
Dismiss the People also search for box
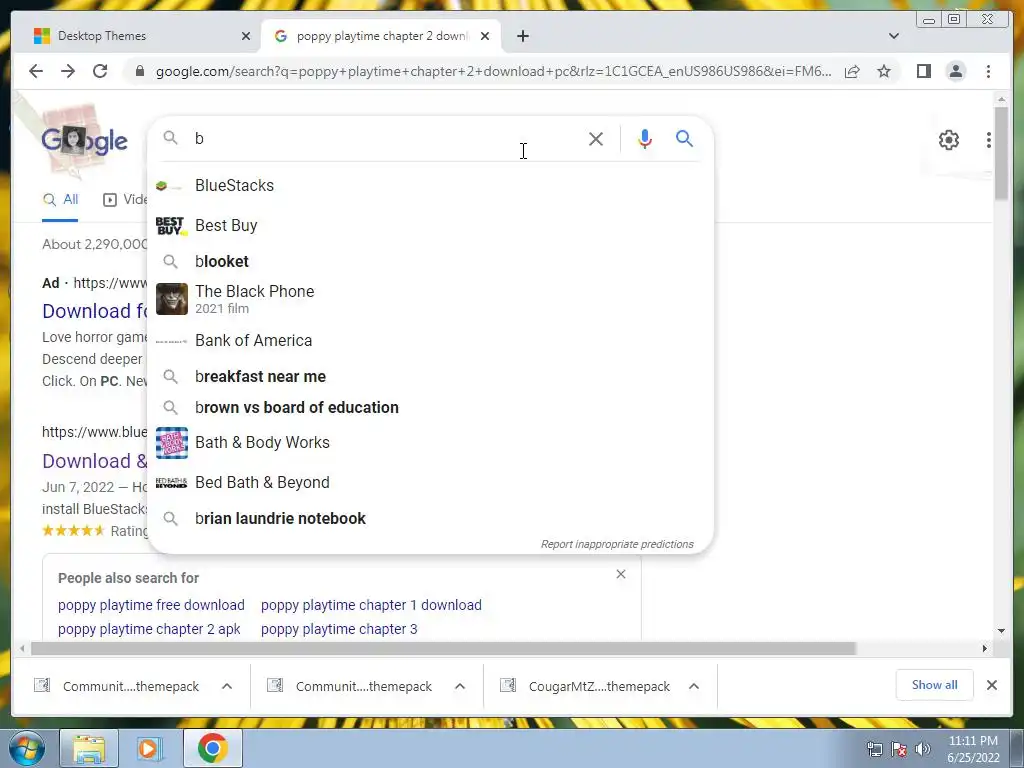(x=620, y=574)
